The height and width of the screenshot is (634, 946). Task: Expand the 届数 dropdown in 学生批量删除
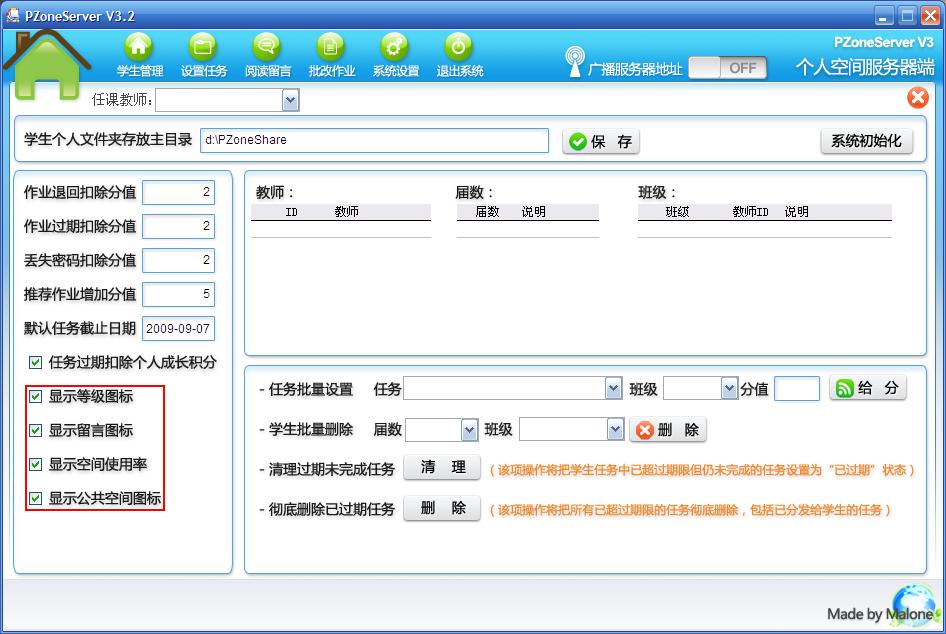[x=469, y=430]
